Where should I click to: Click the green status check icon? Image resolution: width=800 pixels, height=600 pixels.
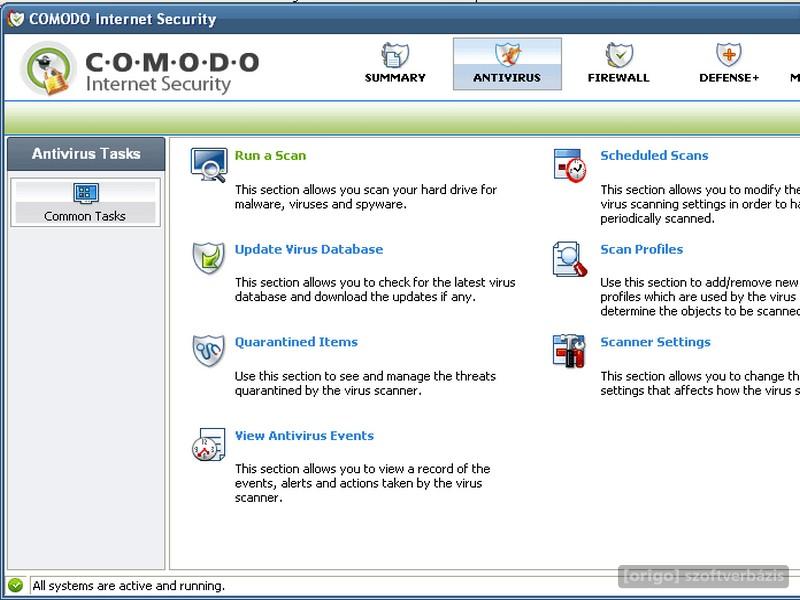click(x=15, y=585)
